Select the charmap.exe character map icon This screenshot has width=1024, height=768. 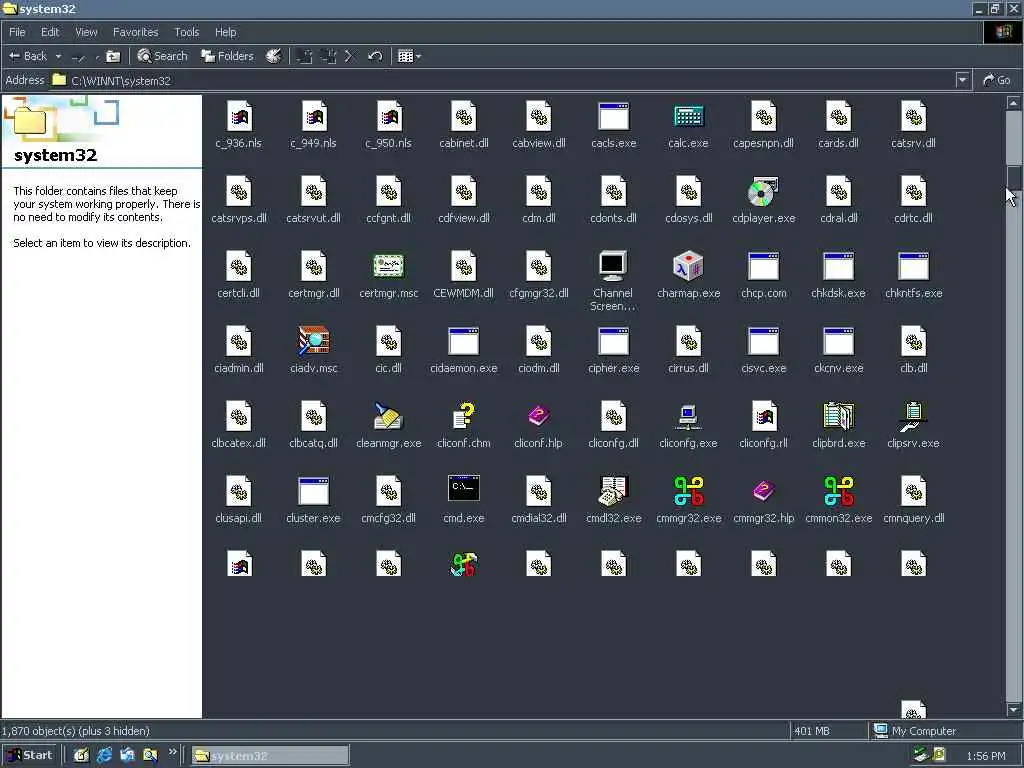pyautogui.click(x=688, y=266)
